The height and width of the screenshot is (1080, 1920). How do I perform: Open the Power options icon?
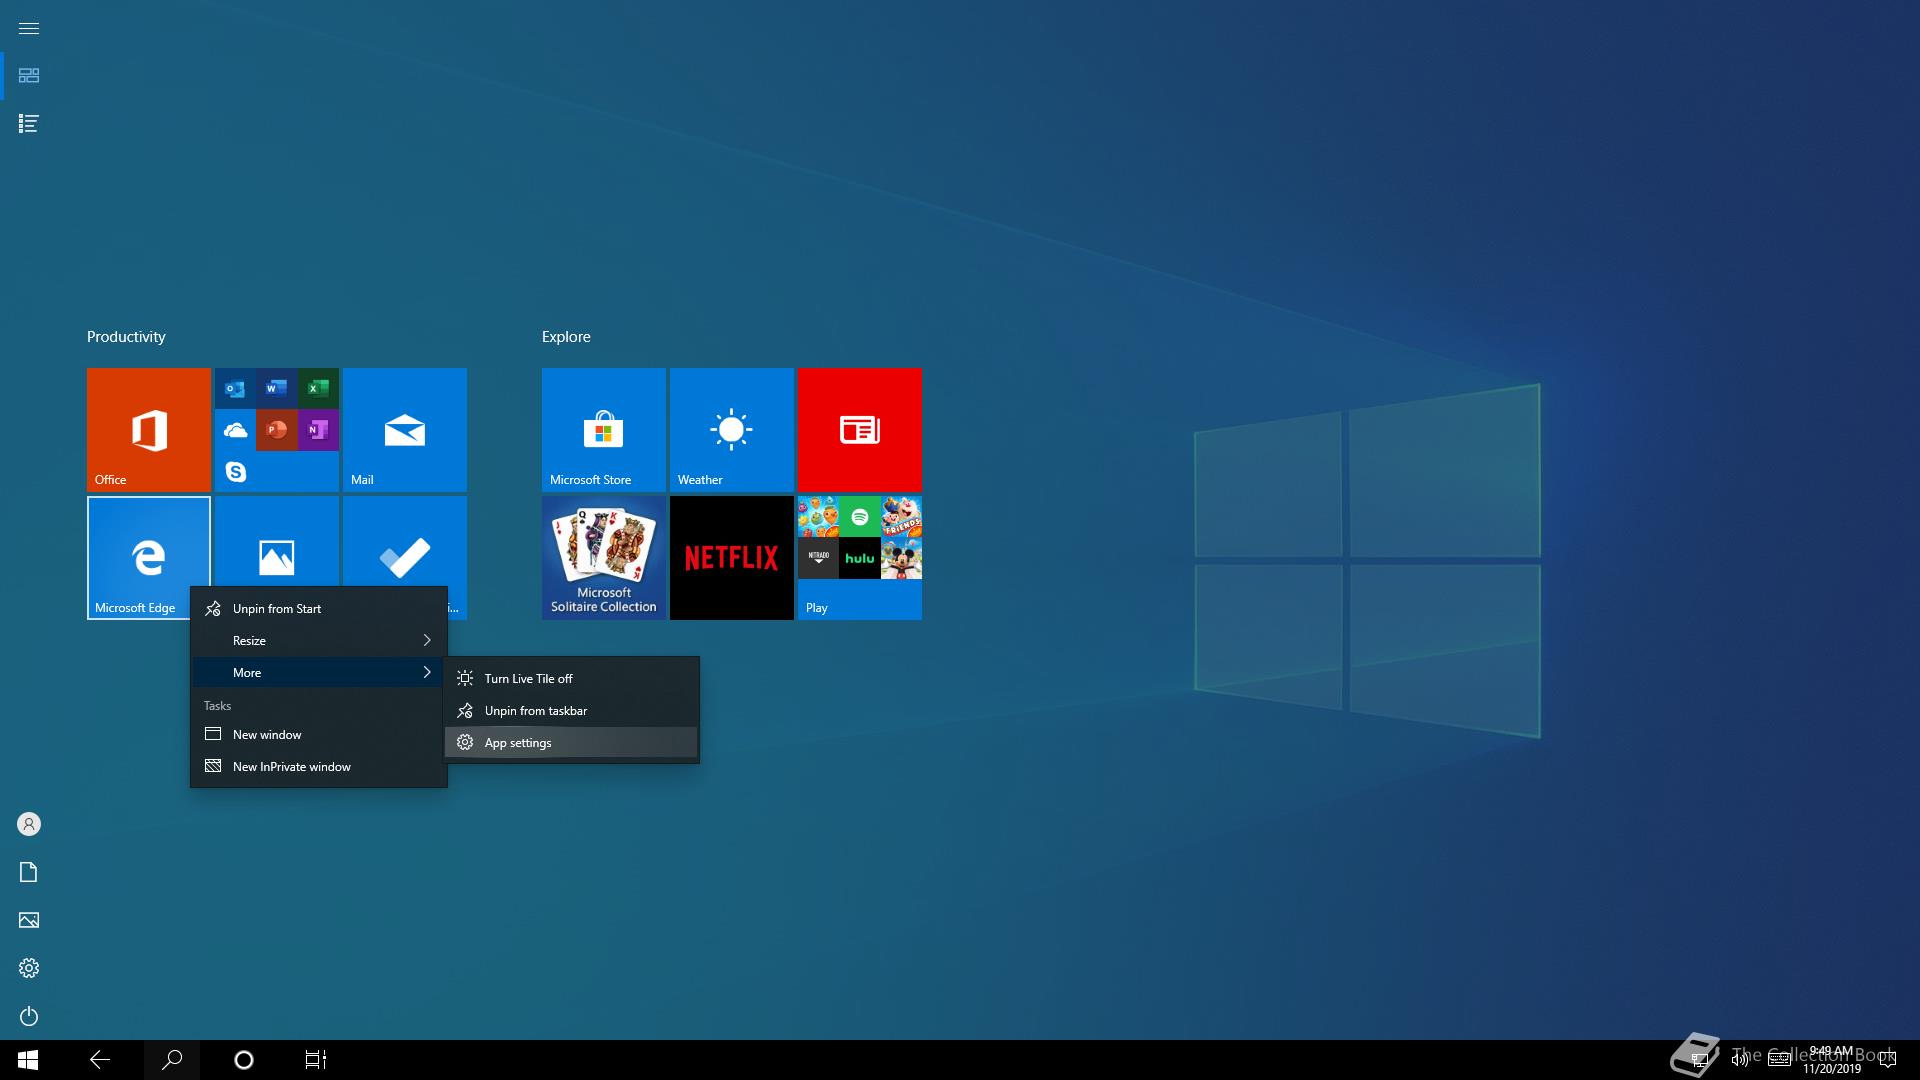(x=29, y=1016)
